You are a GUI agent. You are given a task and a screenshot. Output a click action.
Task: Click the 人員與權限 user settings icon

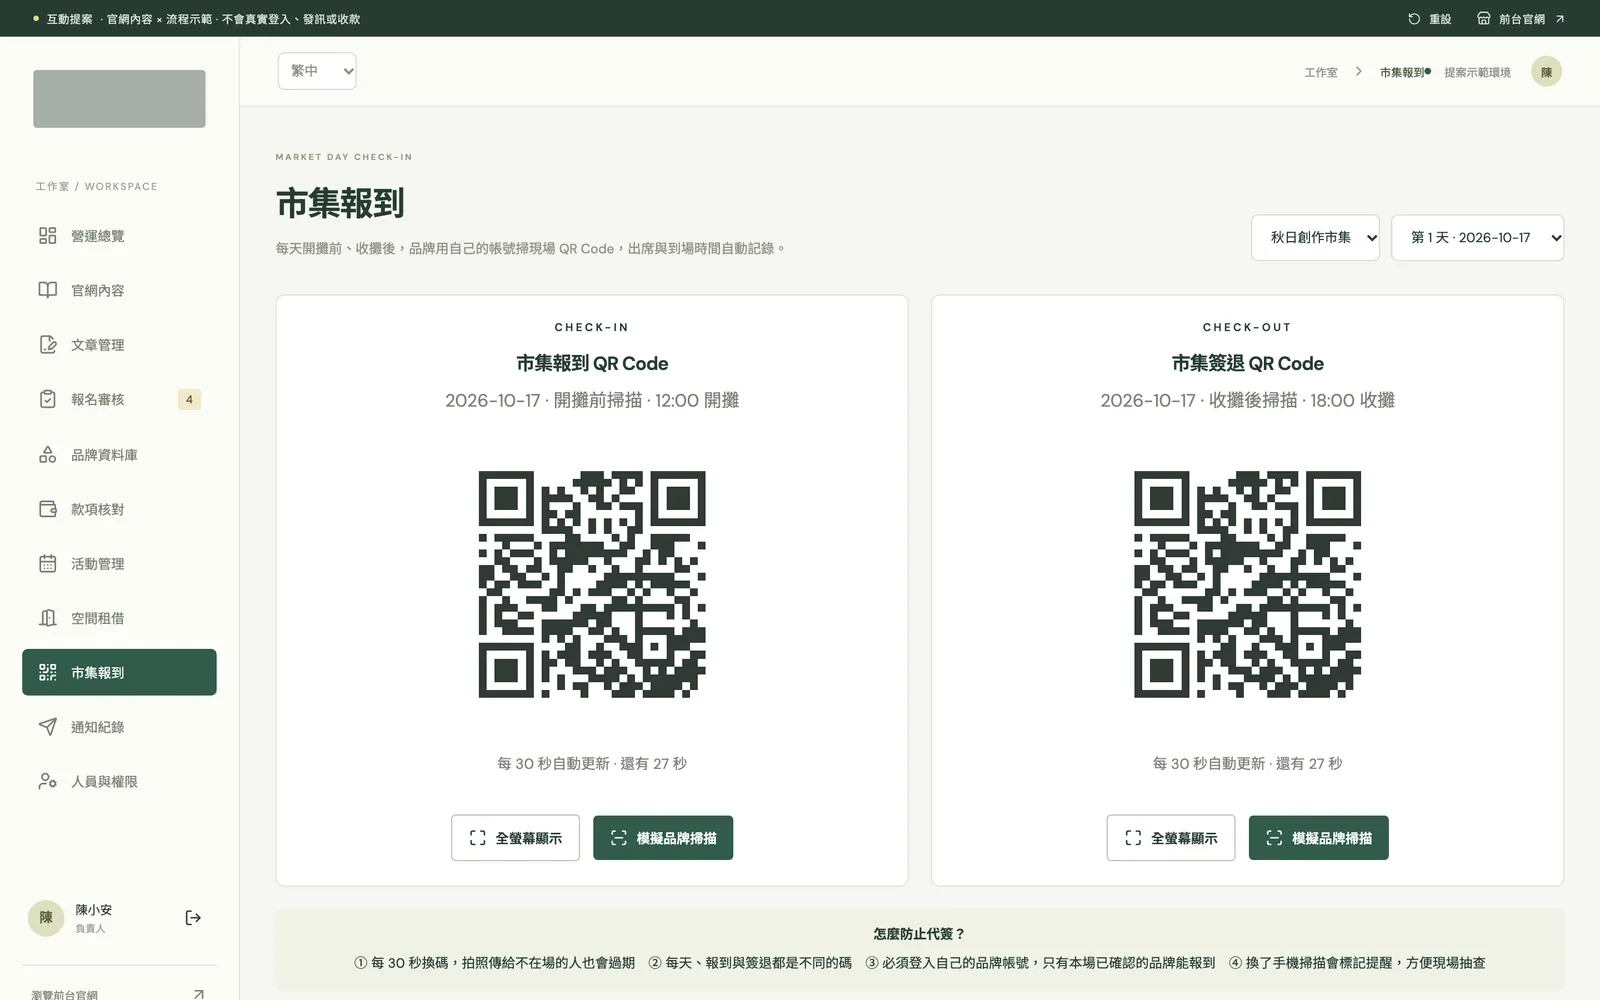(47, 781)
